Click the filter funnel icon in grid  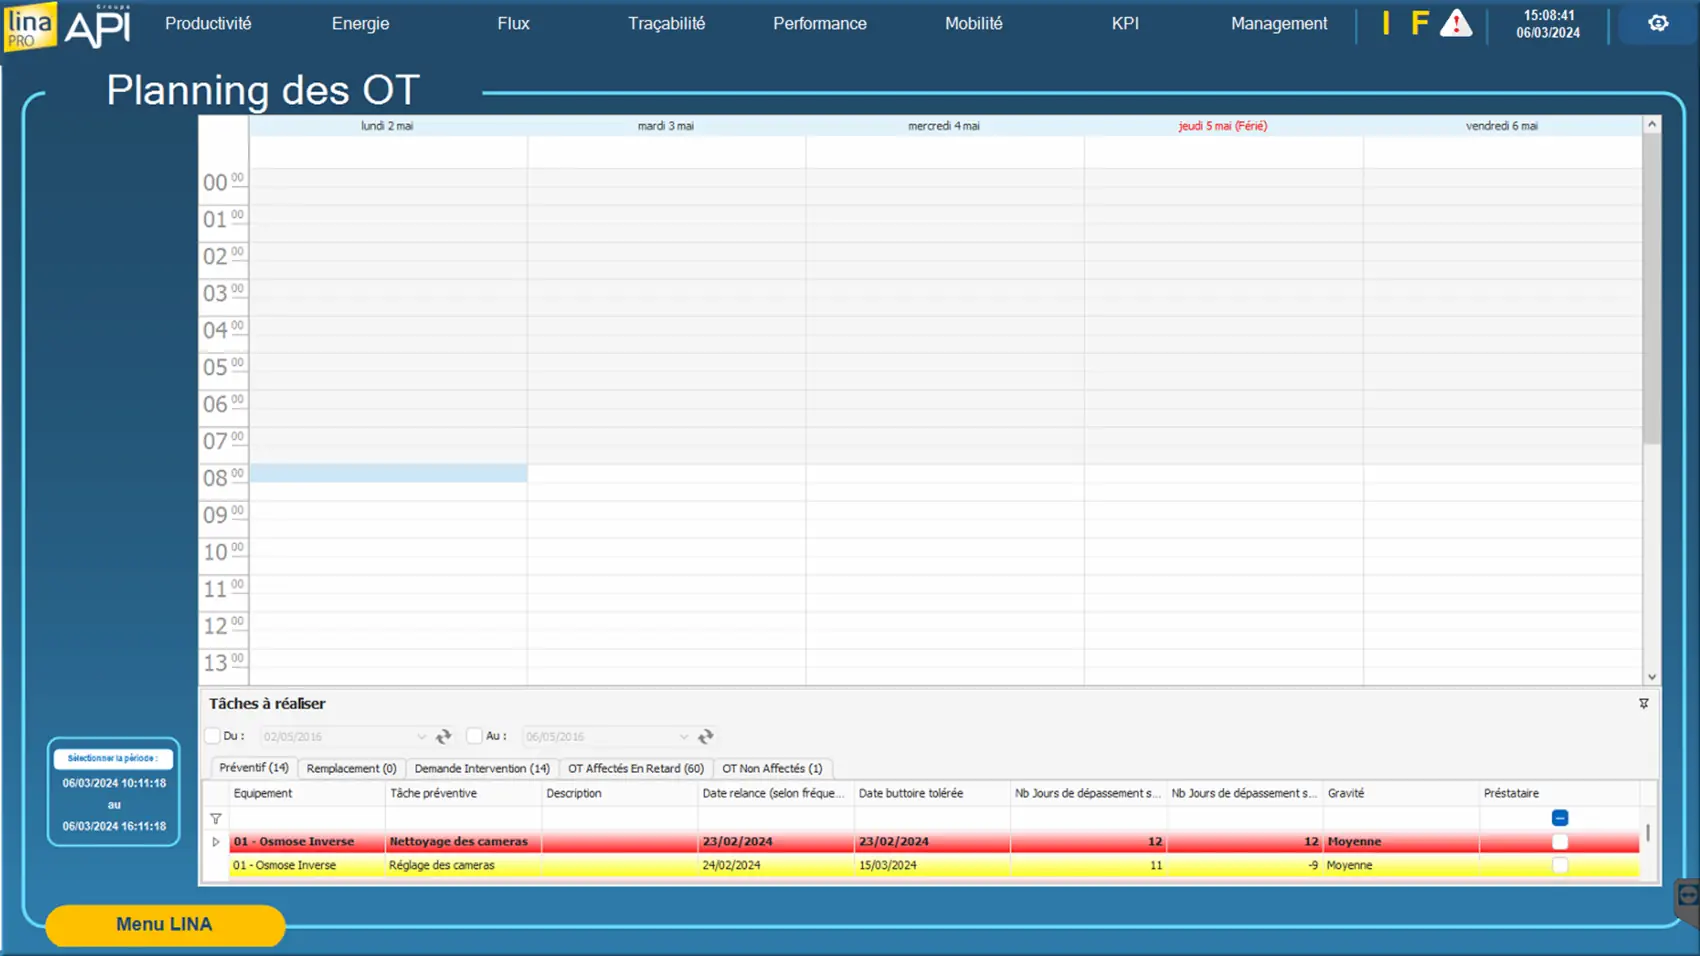tap(216, 818)
